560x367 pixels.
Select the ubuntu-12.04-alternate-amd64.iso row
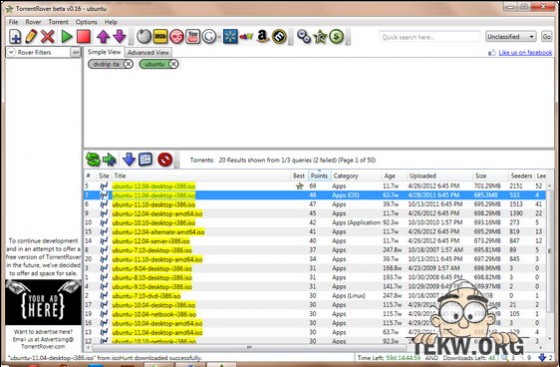tap(315, 232)
